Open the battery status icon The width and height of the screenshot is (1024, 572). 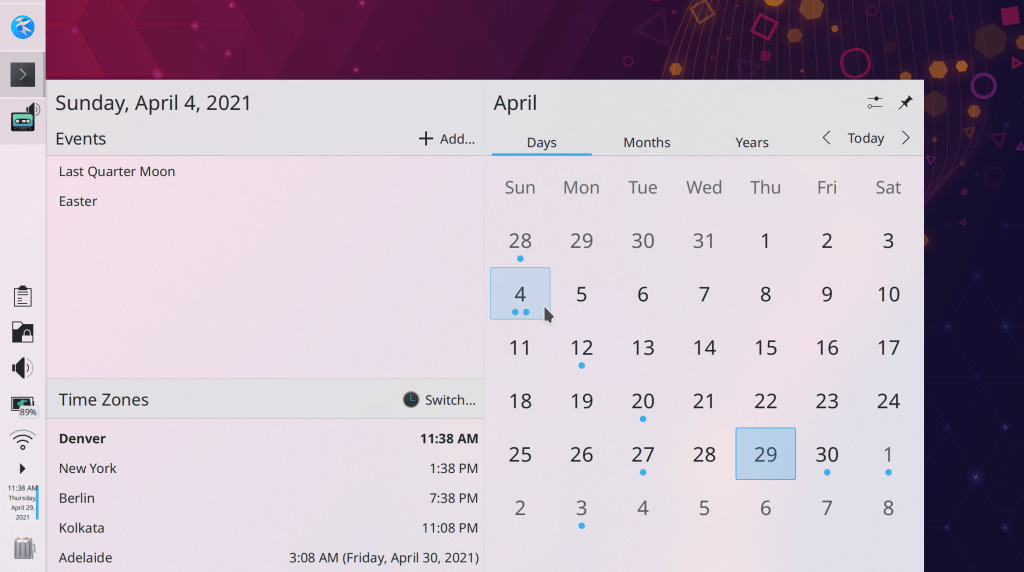tap(22, 405)
